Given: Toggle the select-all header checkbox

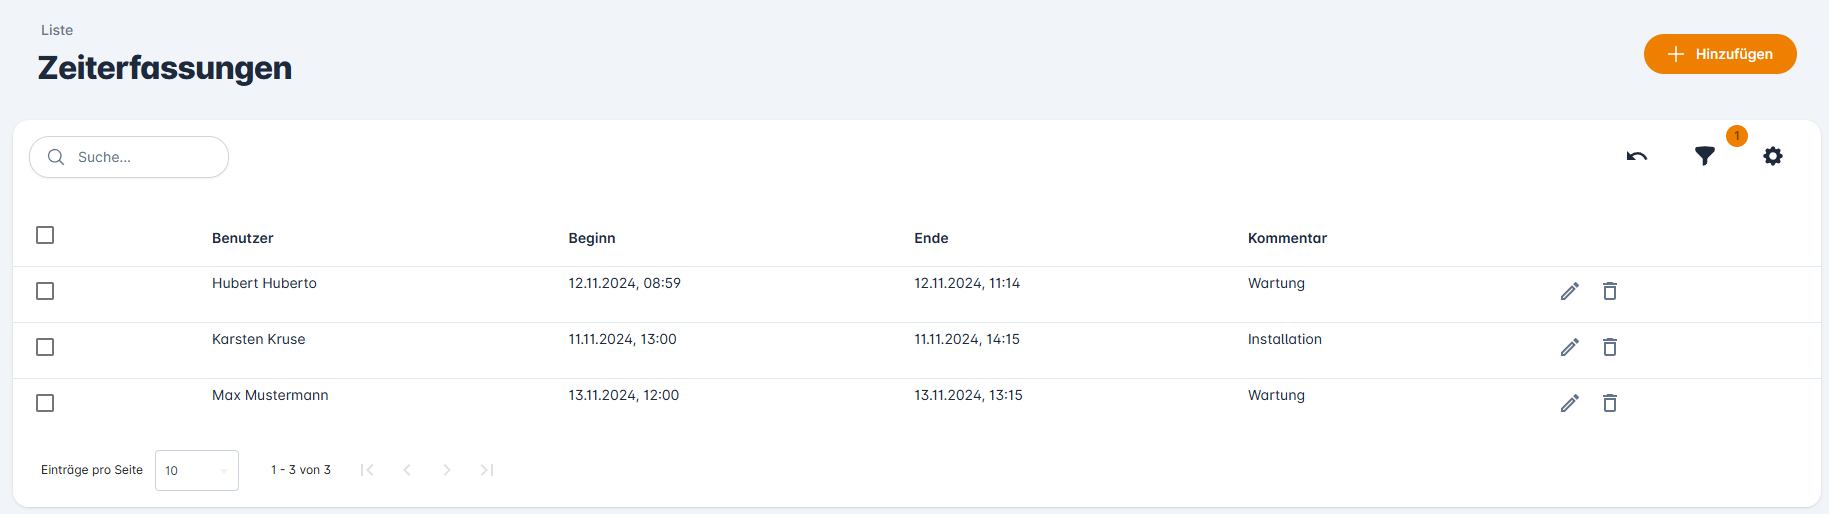Looking at the screenshot, I should 45,235.
